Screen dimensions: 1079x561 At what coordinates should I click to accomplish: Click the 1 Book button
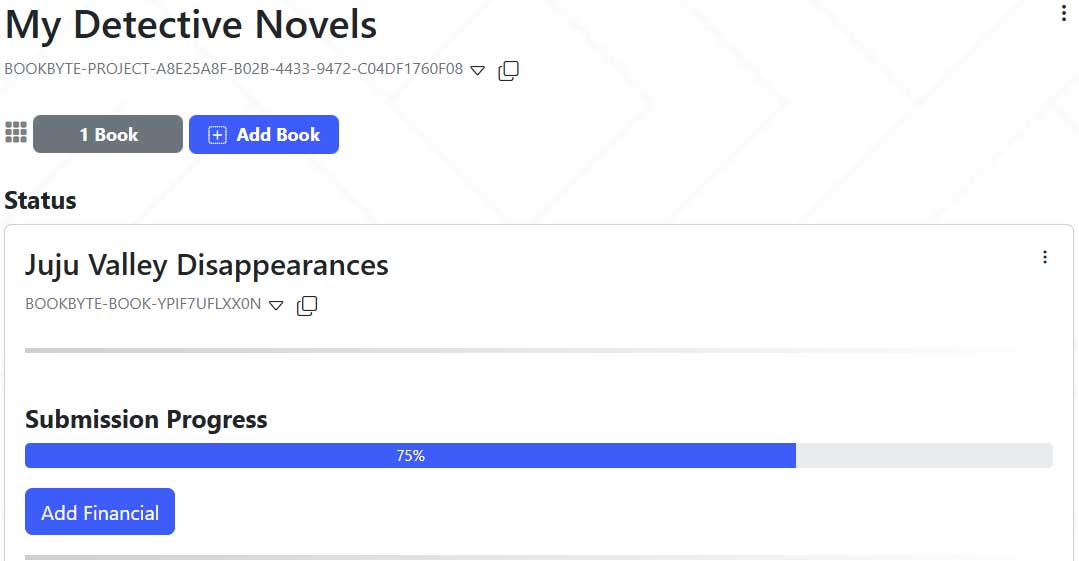tap(108, 135)
